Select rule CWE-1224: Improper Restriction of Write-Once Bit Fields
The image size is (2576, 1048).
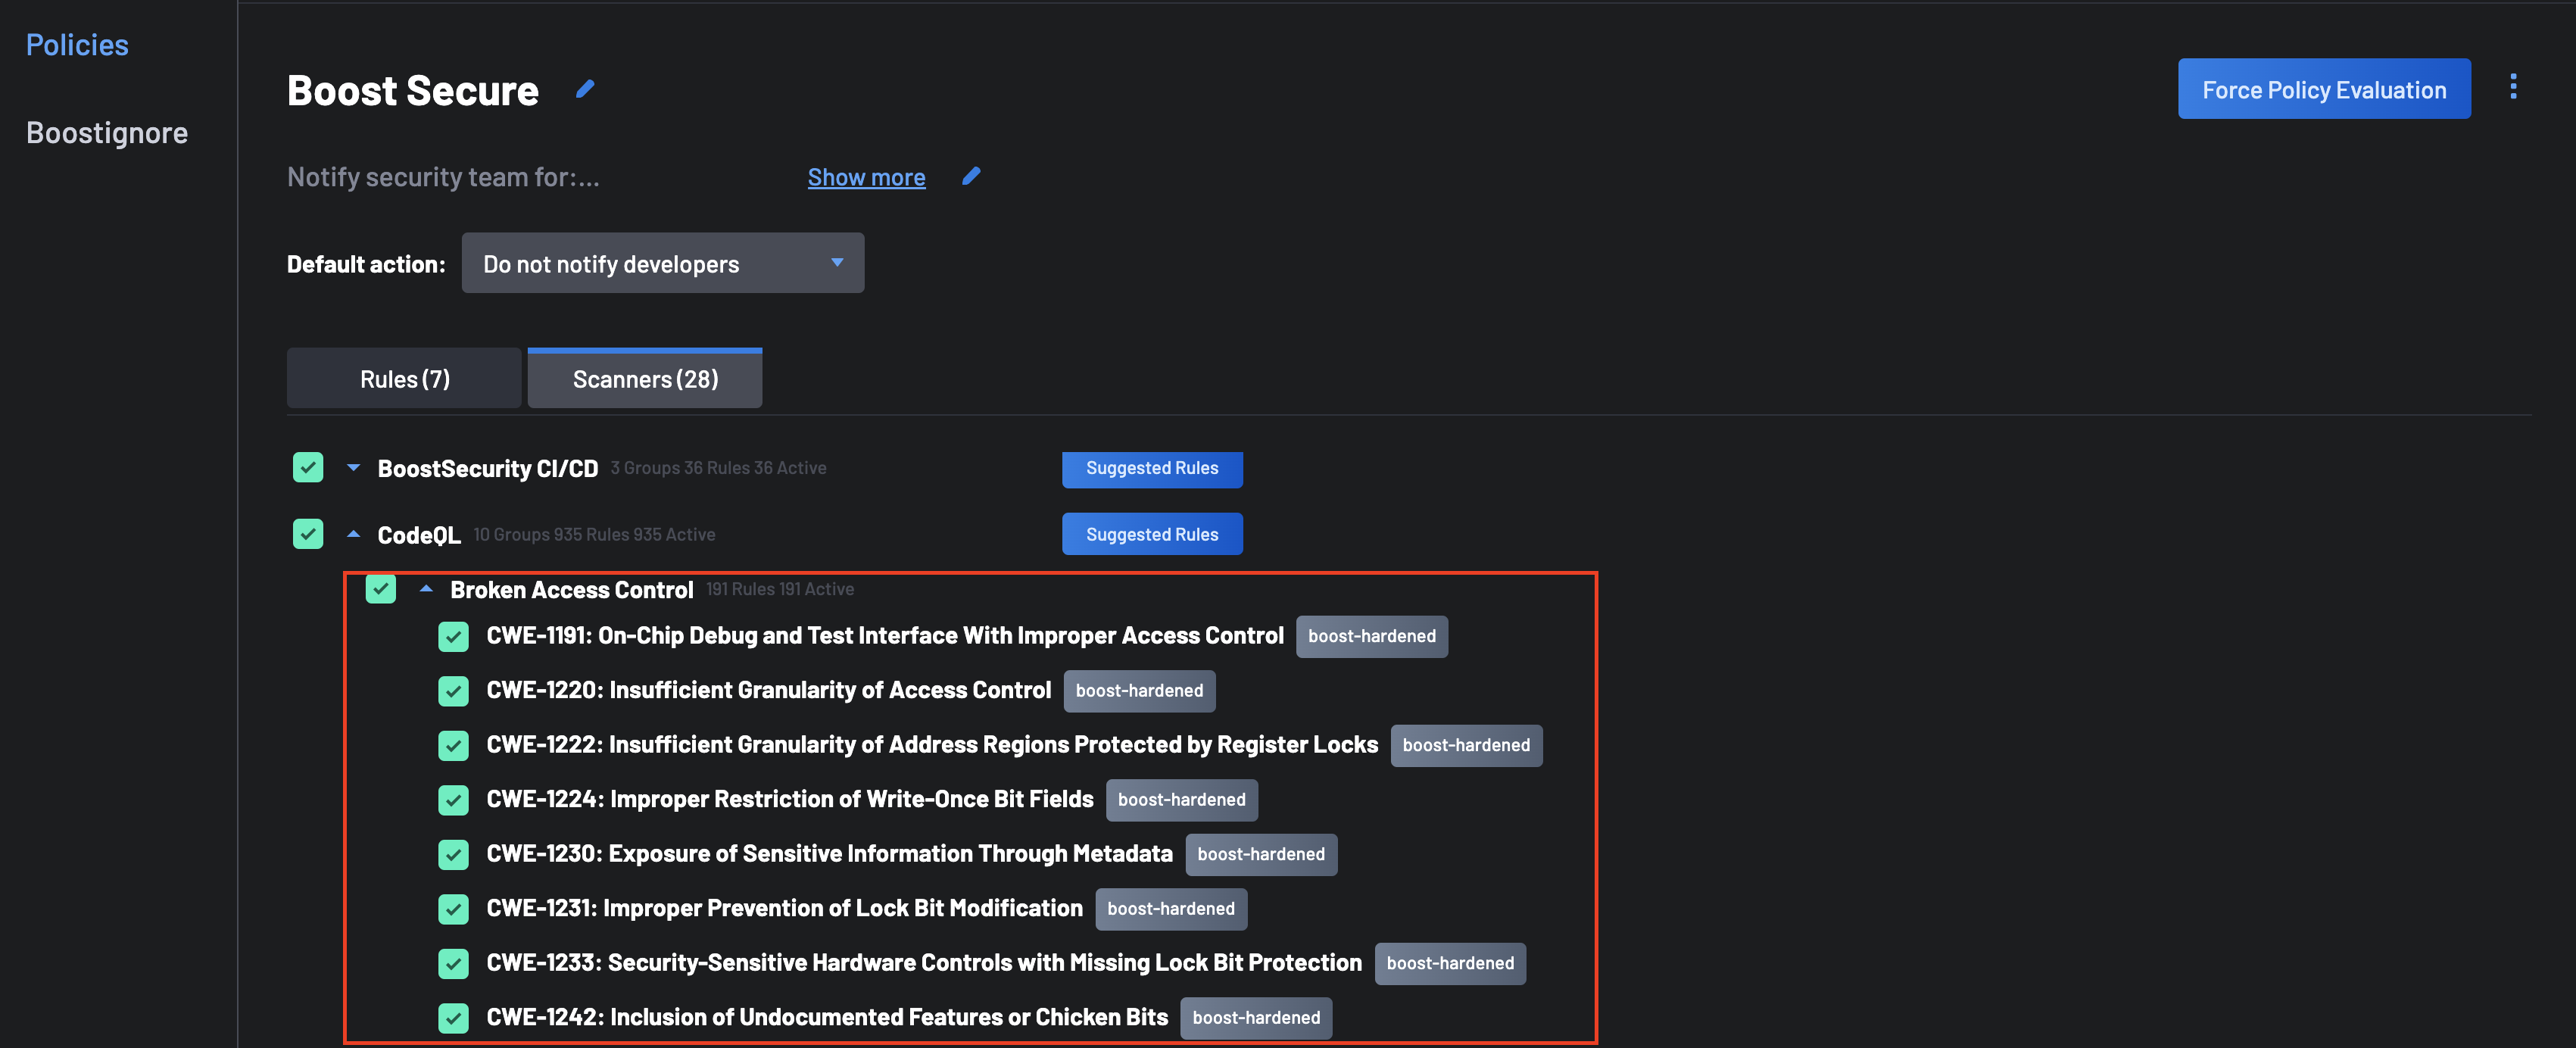pyautogui.click(x=790, y=799)
